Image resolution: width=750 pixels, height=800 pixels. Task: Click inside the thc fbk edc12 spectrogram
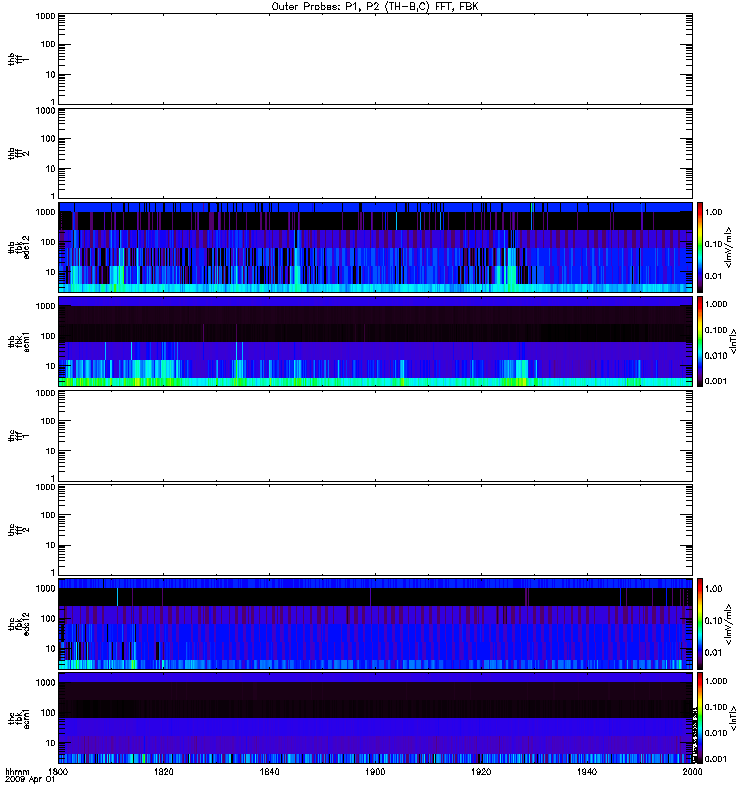(x=375, y=623)
